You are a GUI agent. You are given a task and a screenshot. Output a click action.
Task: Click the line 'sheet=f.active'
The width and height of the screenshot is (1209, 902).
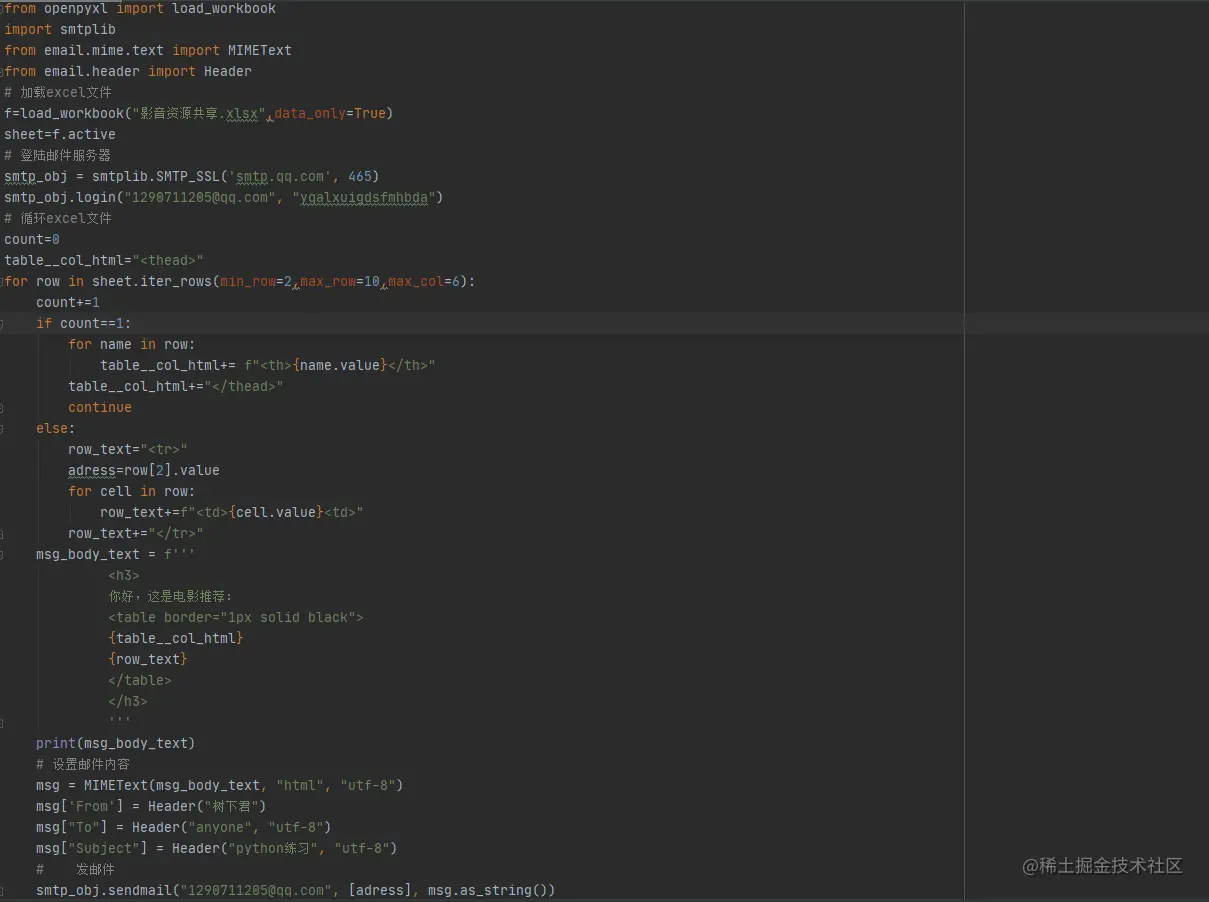(x=60, y=134)
